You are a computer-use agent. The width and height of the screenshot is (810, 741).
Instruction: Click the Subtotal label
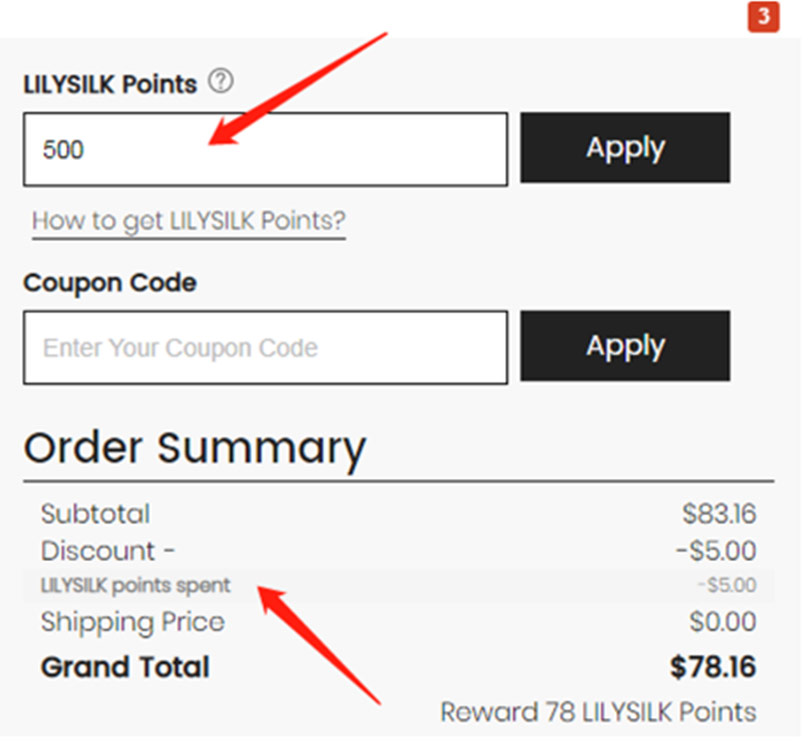click(x=96, y=514)
